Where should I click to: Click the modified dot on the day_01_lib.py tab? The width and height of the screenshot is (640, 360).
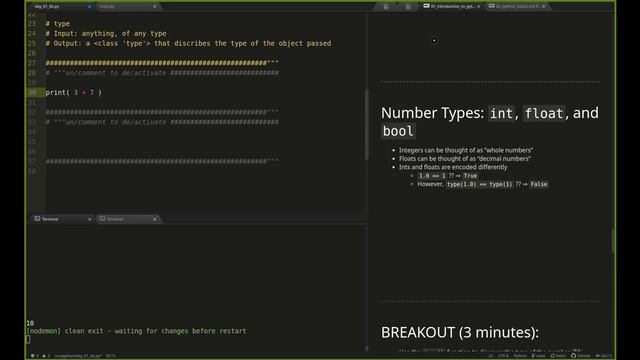click(89, 7)
